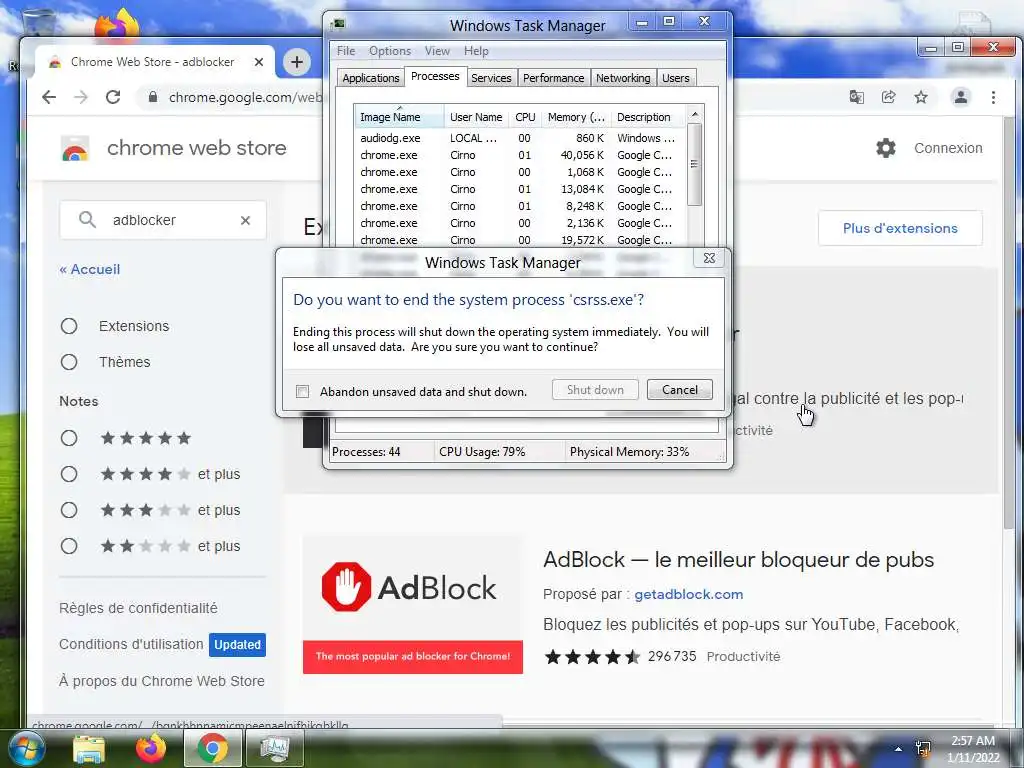Select two stars et plus filter
This screenshot has height=768, width=1024.
(69, 546)
